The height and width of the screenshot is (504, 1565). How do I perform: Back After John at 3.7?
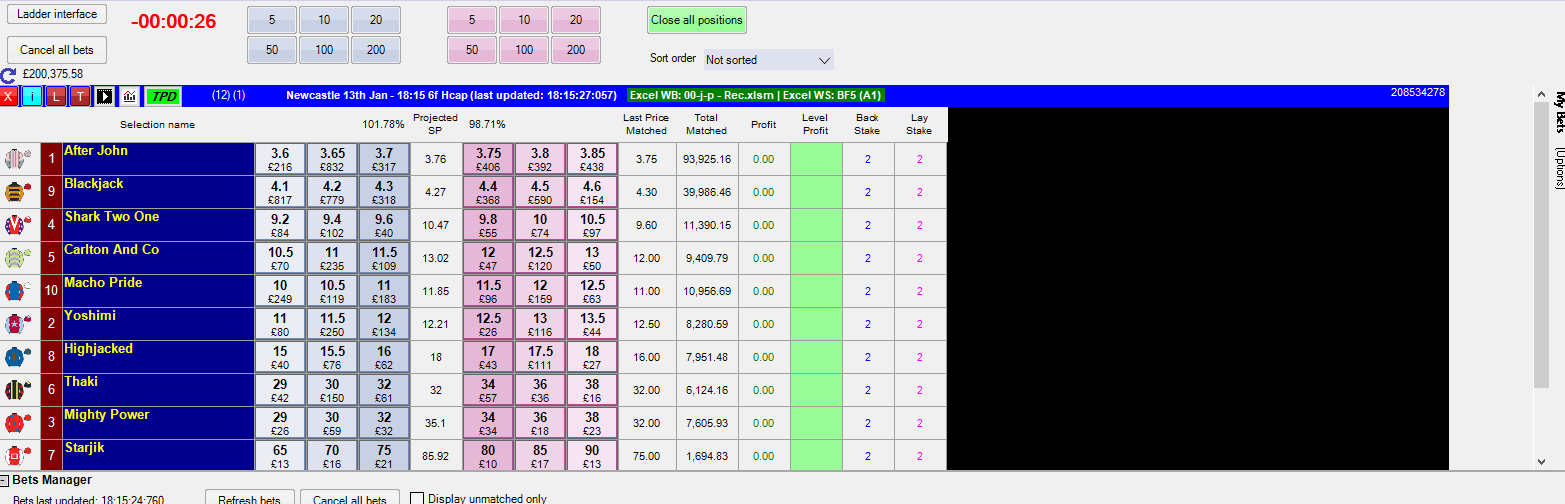[384, 159]
